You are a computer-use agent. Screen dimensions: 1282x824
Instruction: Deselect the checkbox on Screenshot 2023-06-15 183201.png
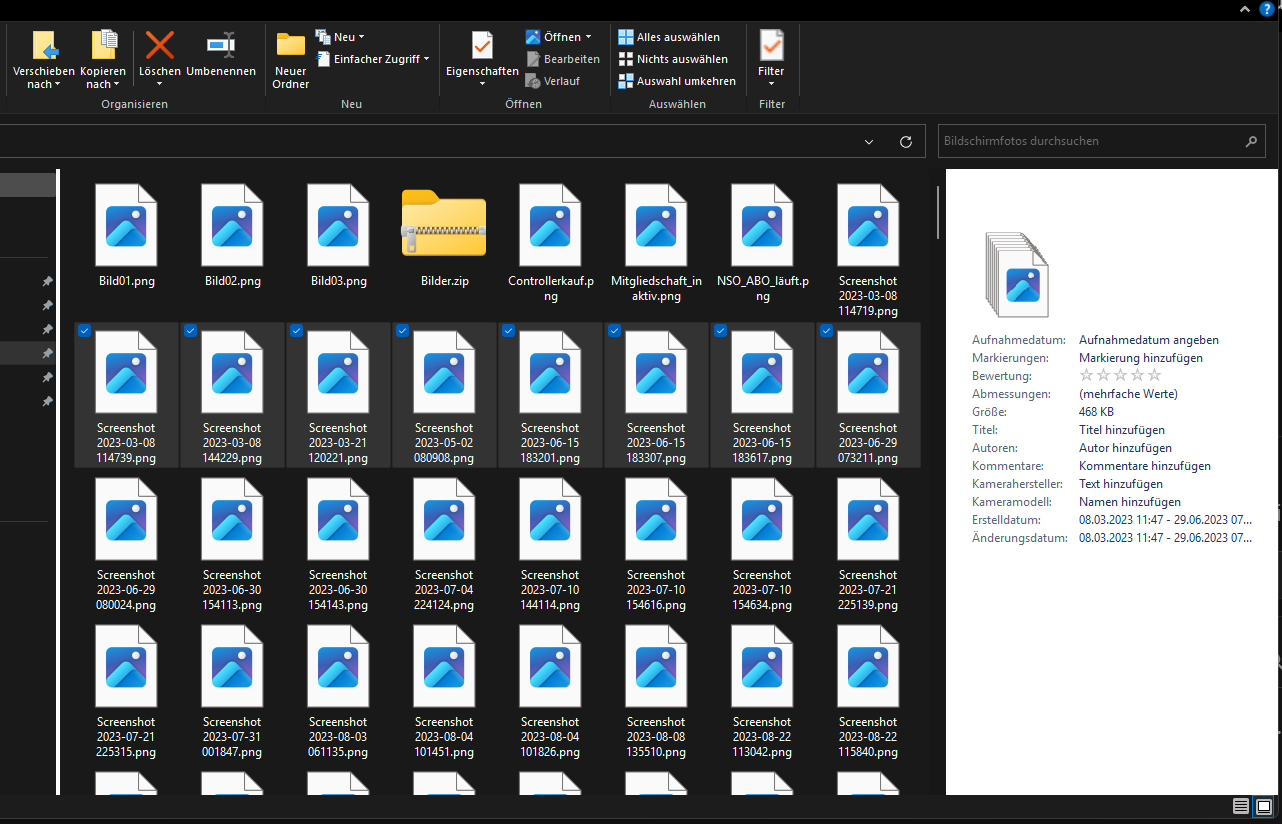508,330
